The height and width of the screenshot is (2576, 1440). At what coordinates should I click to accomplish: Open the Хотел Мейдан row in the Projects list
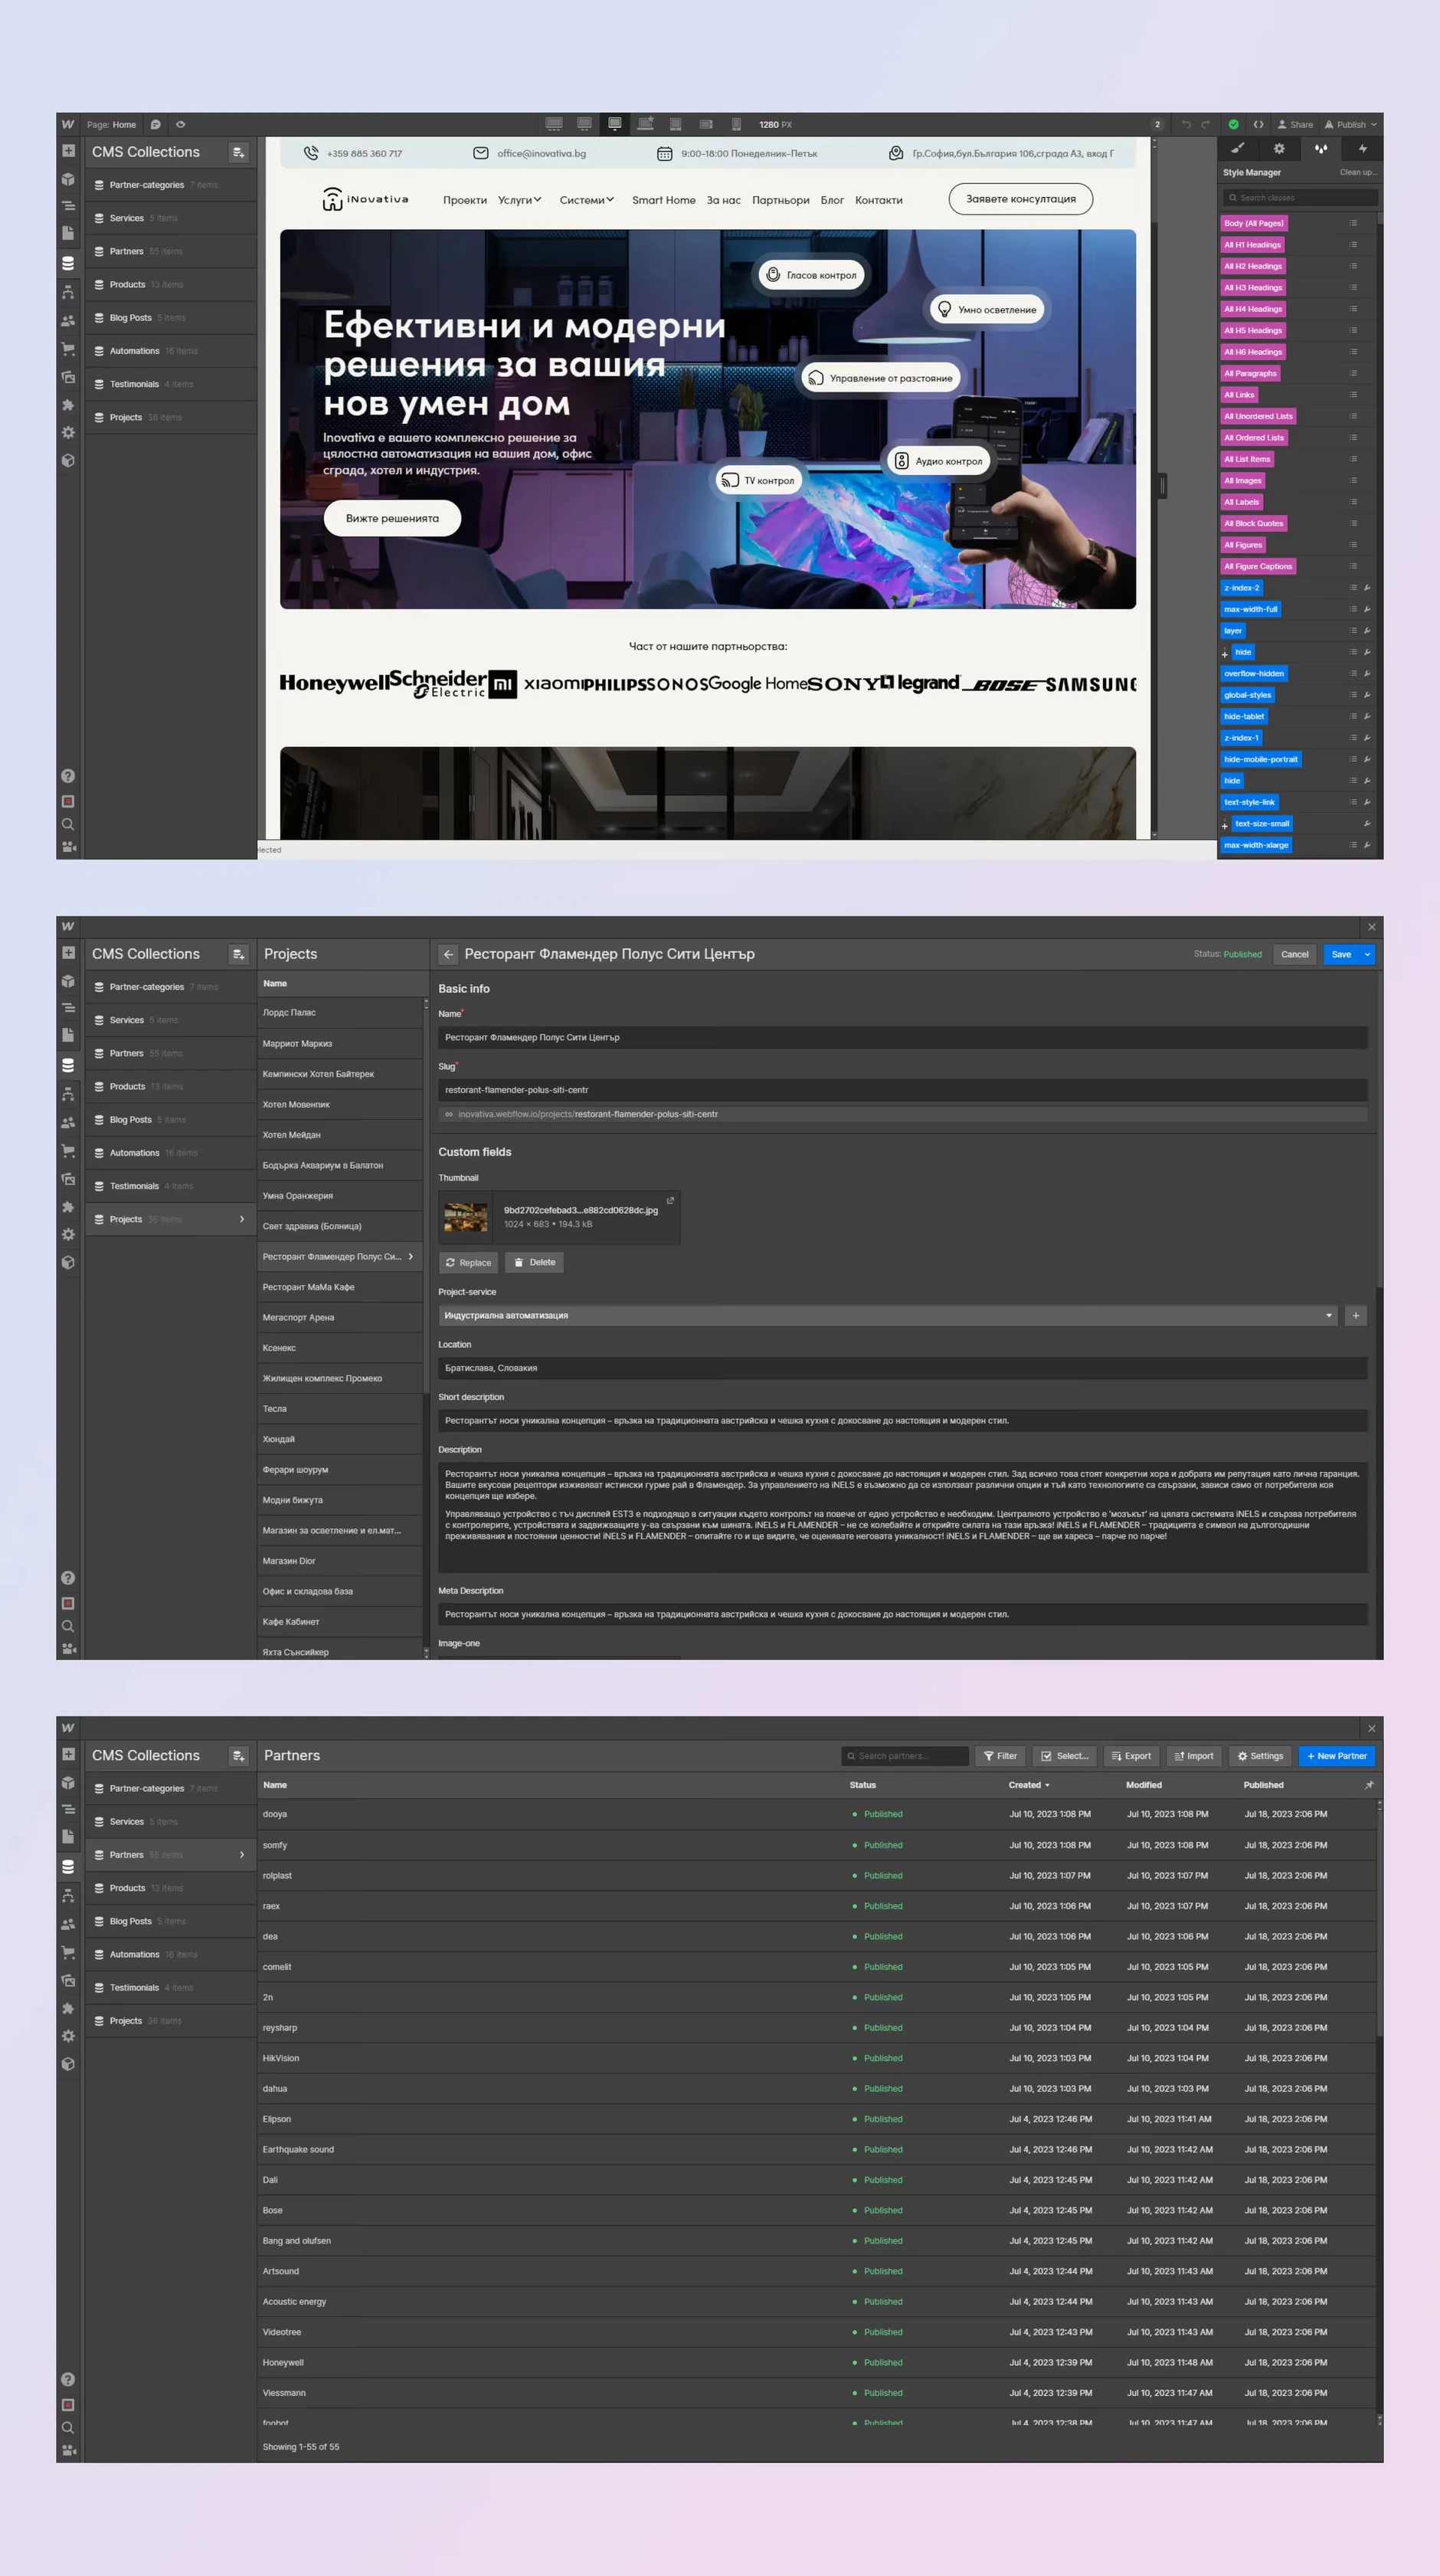point(340,1135)
